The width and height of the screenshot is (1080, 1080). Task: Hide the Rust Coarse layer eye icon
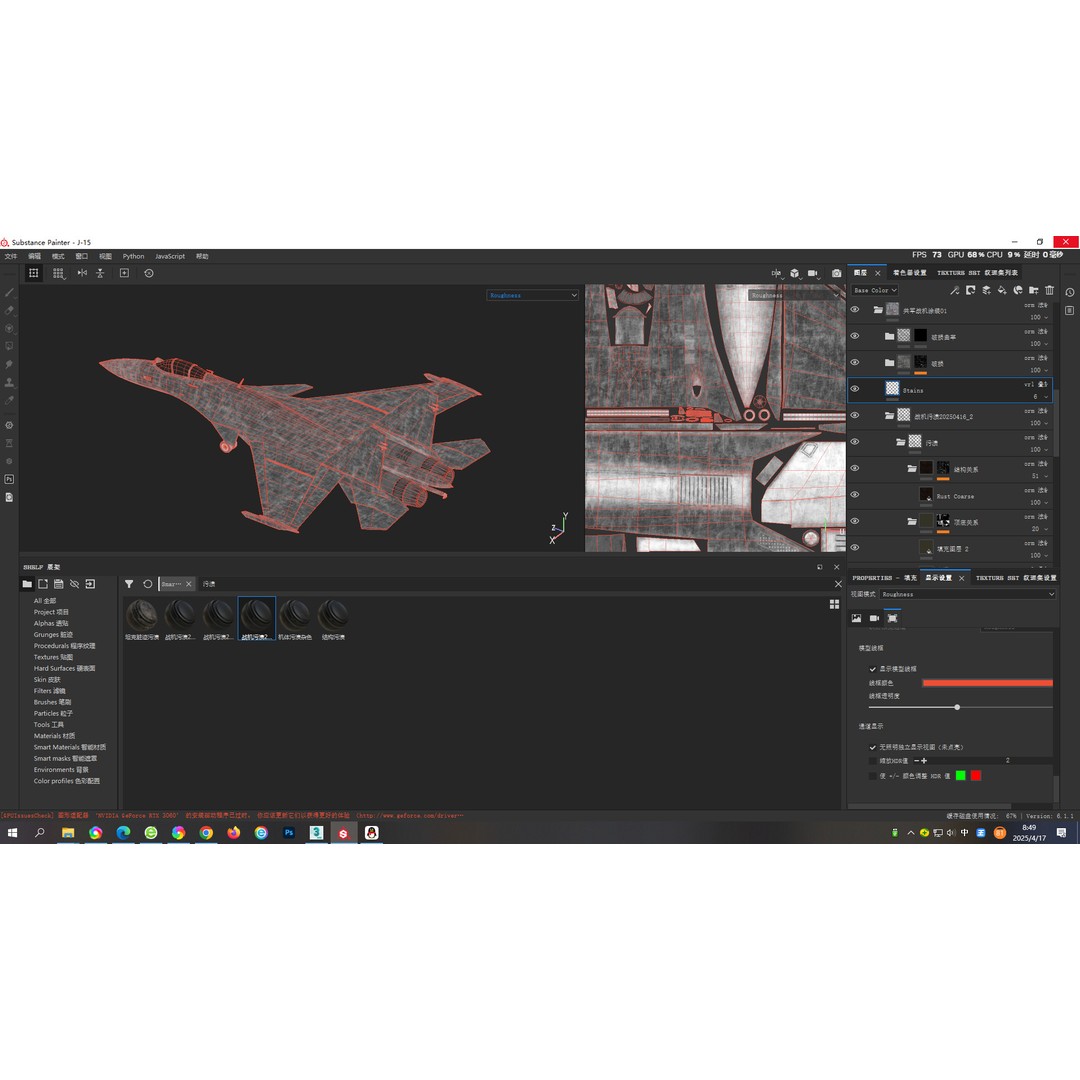coord(855,495)
